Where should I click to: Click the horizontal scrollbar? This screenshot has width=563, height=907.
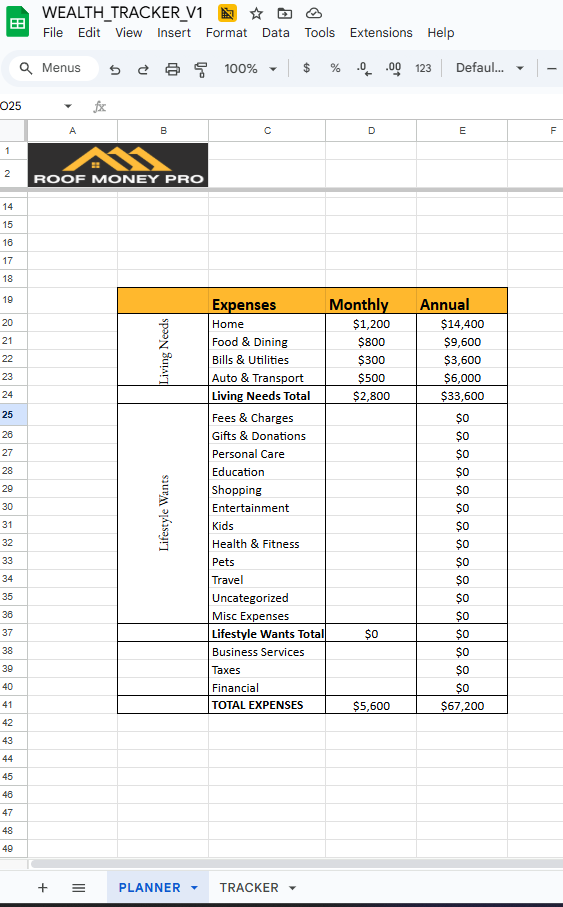(x=296, y=864)
